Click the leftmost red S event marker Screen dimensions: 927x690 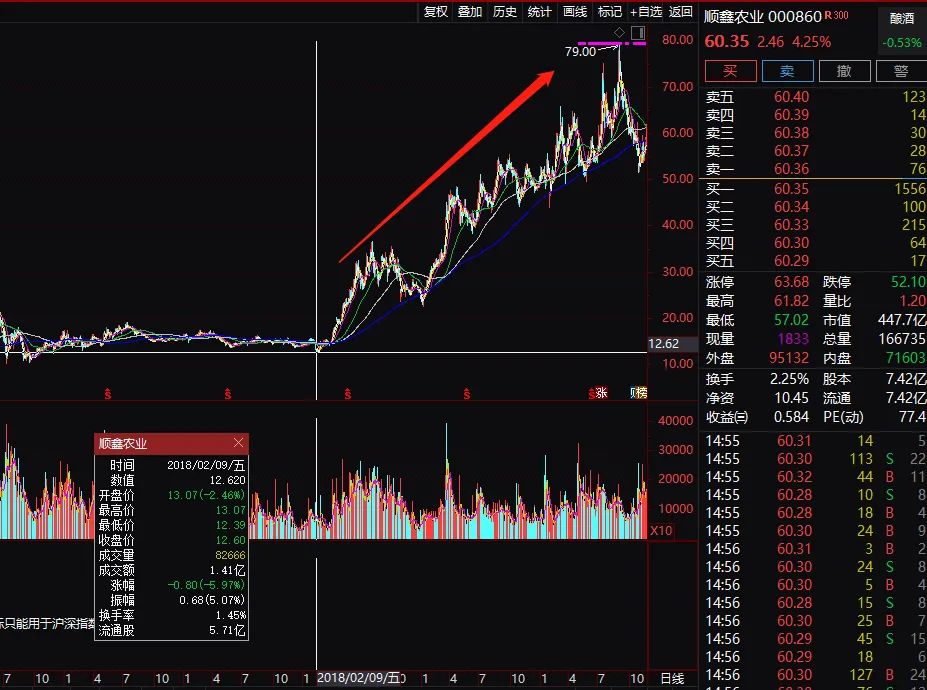coord(107,394)
